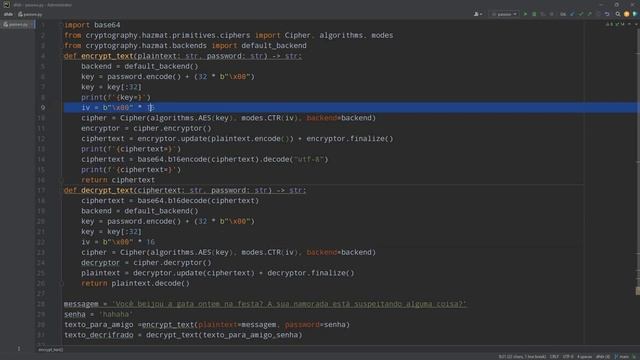Open the run configuration dropdown
The image size is (640, 360).
tap(505, 14)
